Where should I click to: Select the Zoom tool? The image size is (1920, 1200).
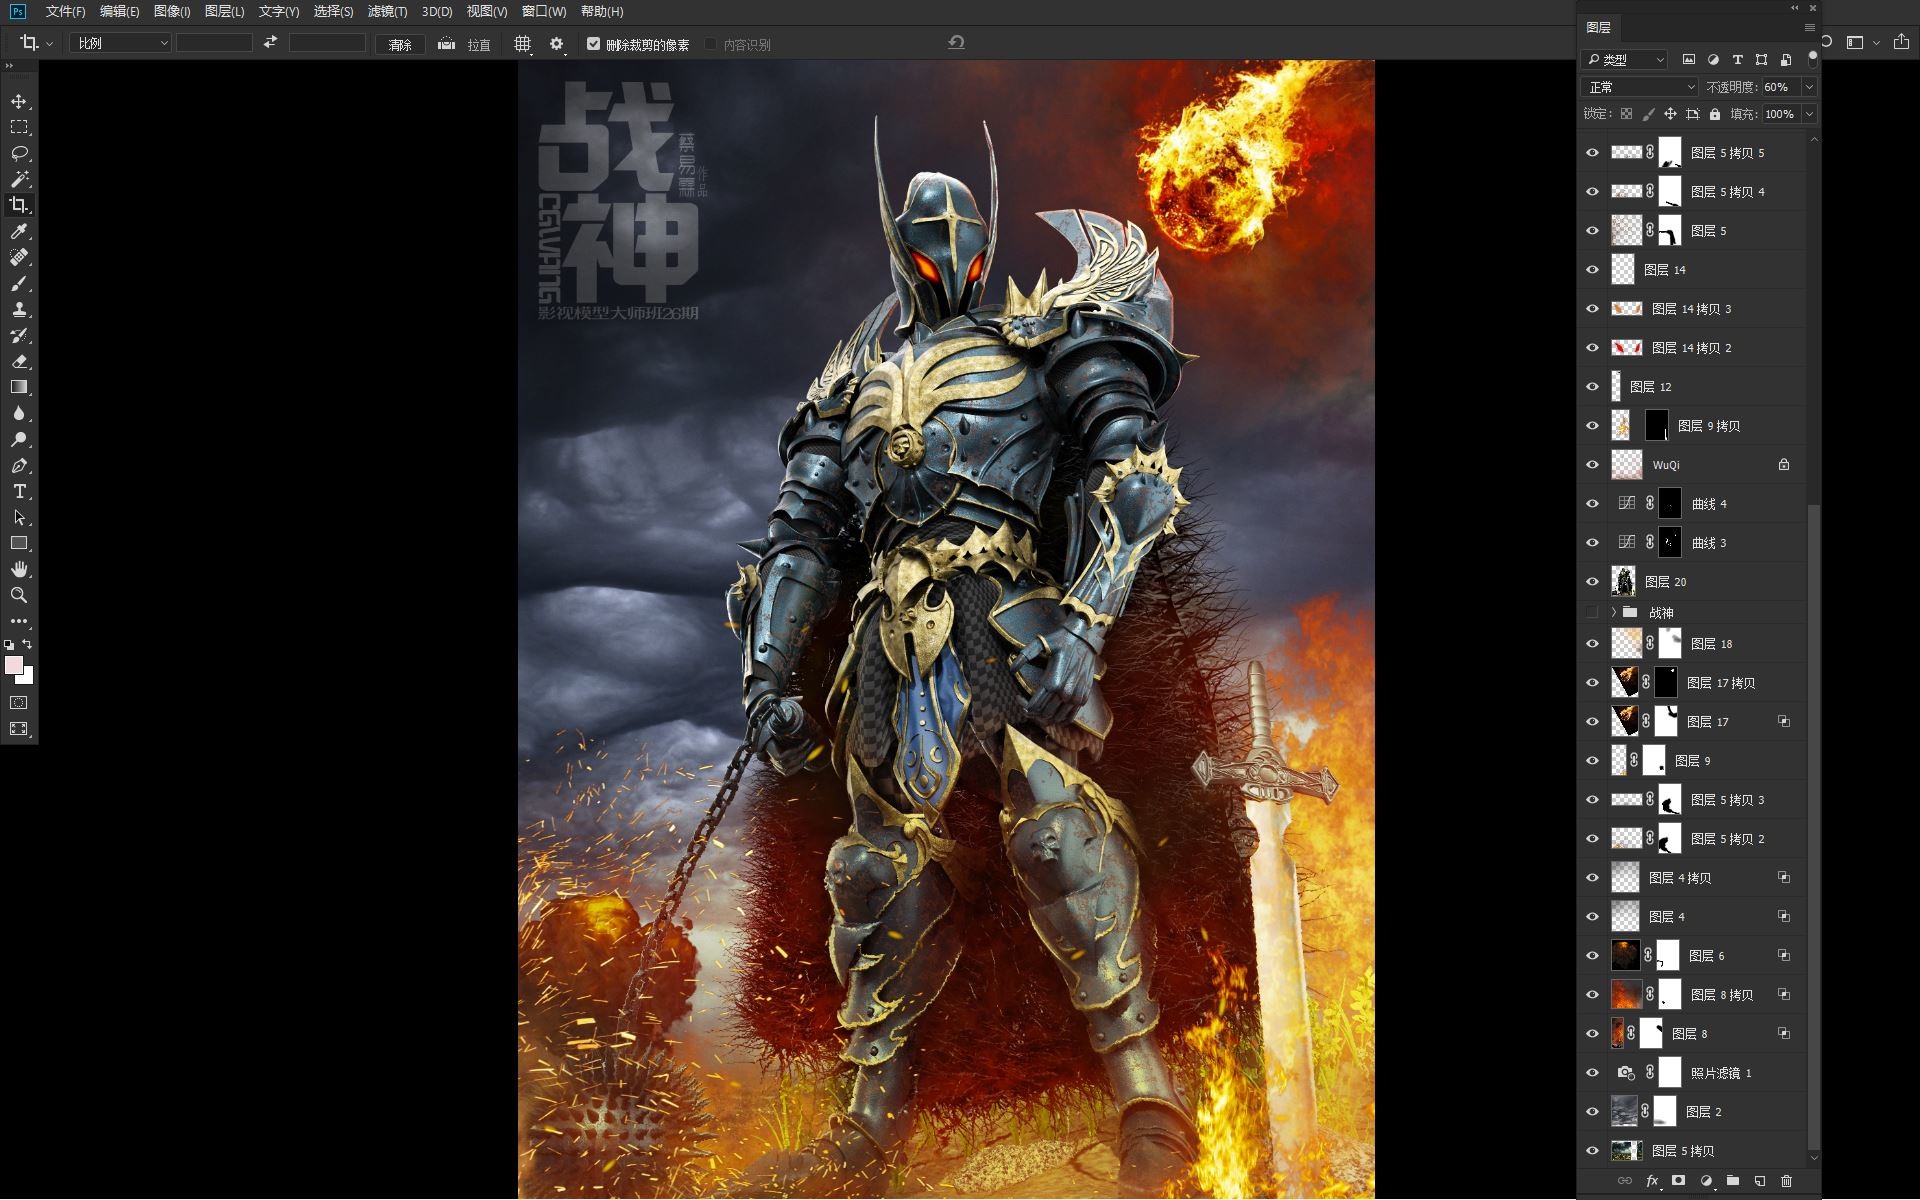[x=19, y=595]
